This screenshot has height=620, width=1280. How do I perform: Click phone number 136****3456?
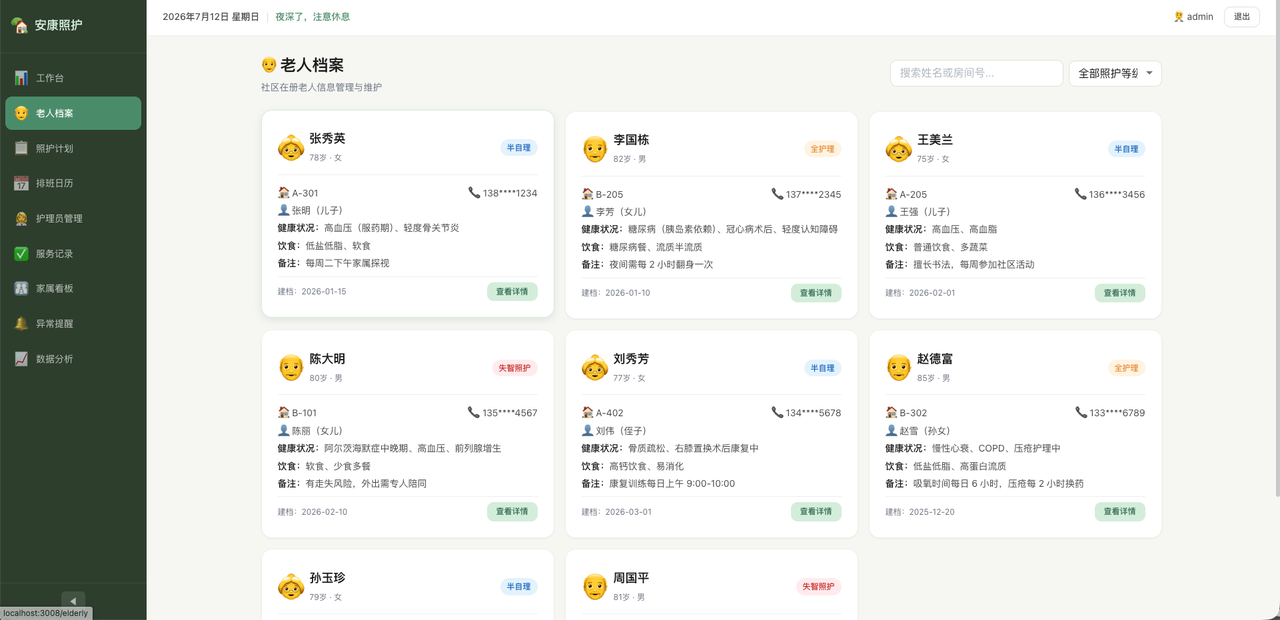coord(1117,194)
